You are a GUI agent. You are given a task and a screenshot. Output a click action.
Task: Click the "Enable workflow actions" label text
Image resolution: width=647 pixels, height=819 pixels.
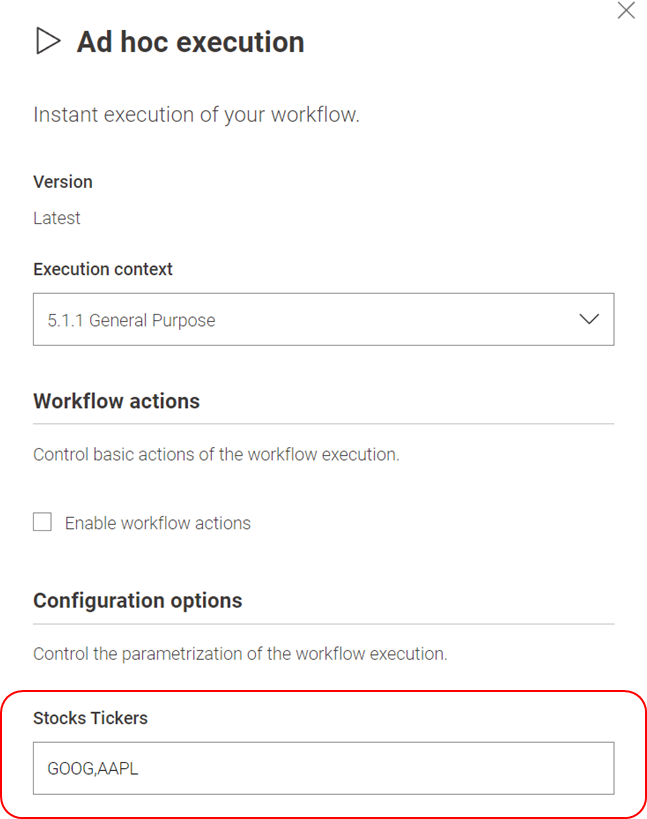click(157, 523)
